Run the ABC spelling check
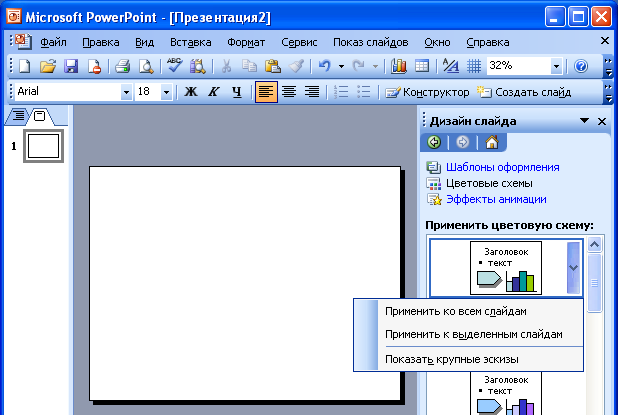This screenshot has height=415, width=618. (x=174, y=65)
